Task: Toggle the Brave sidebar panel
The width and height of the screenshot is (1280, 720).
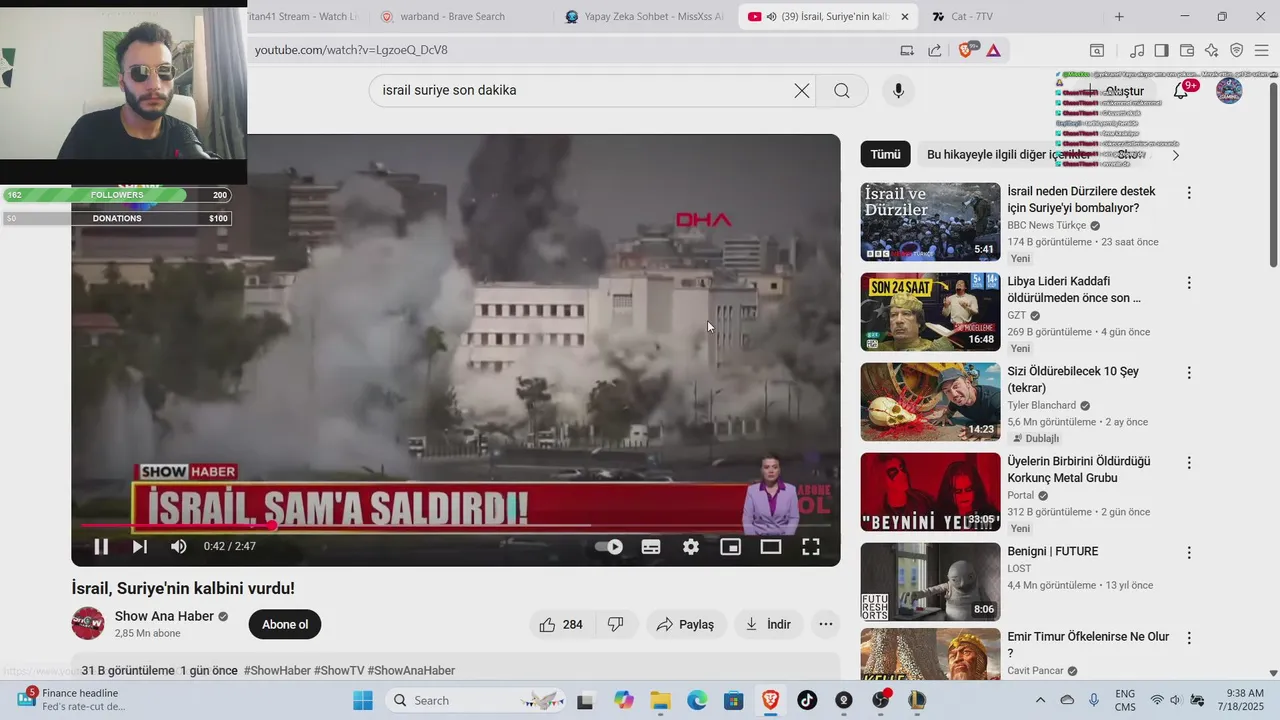Action: coord(1161,50)
